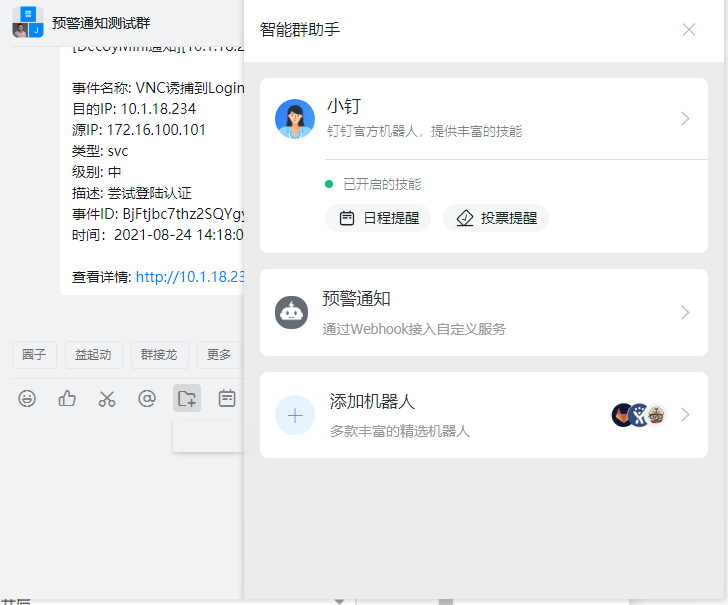Expand the 小钉 robot details chevron
This screenshot has width=728, height=605.
(x=685, y=119)
